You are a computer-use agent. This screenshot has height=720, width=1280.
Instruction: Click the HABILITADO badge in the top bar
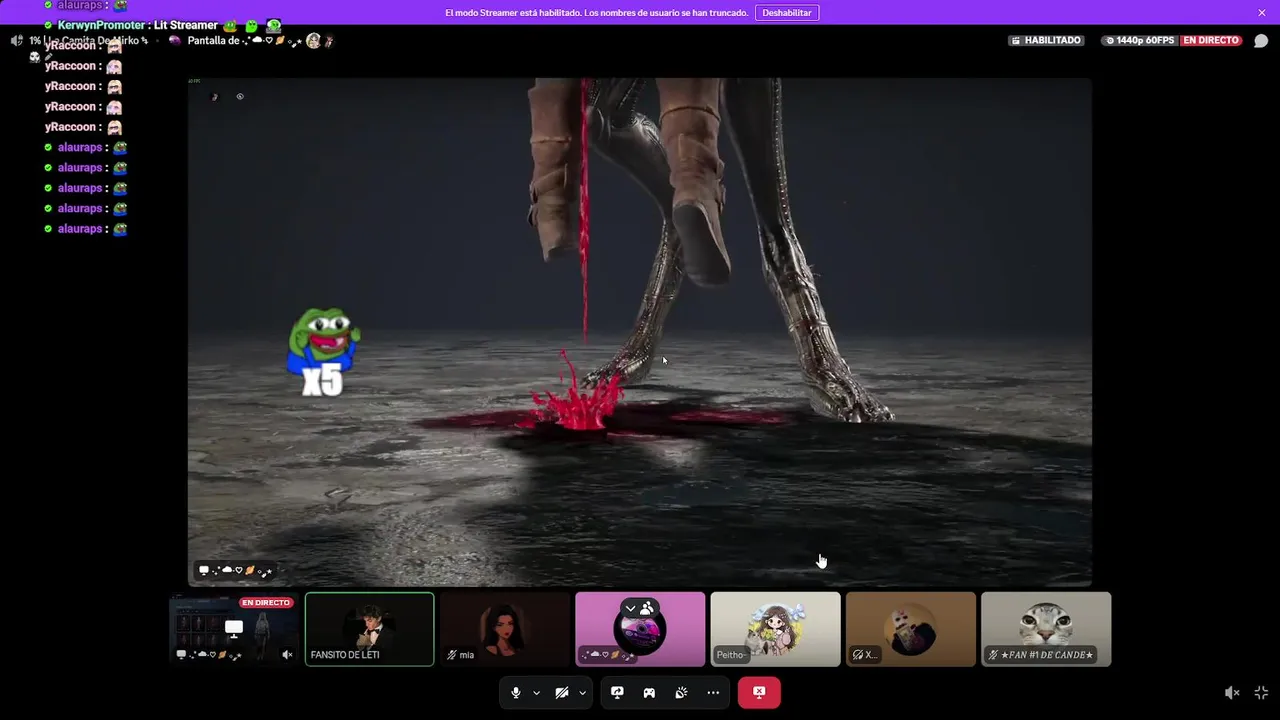click(x=1046, y=41)
